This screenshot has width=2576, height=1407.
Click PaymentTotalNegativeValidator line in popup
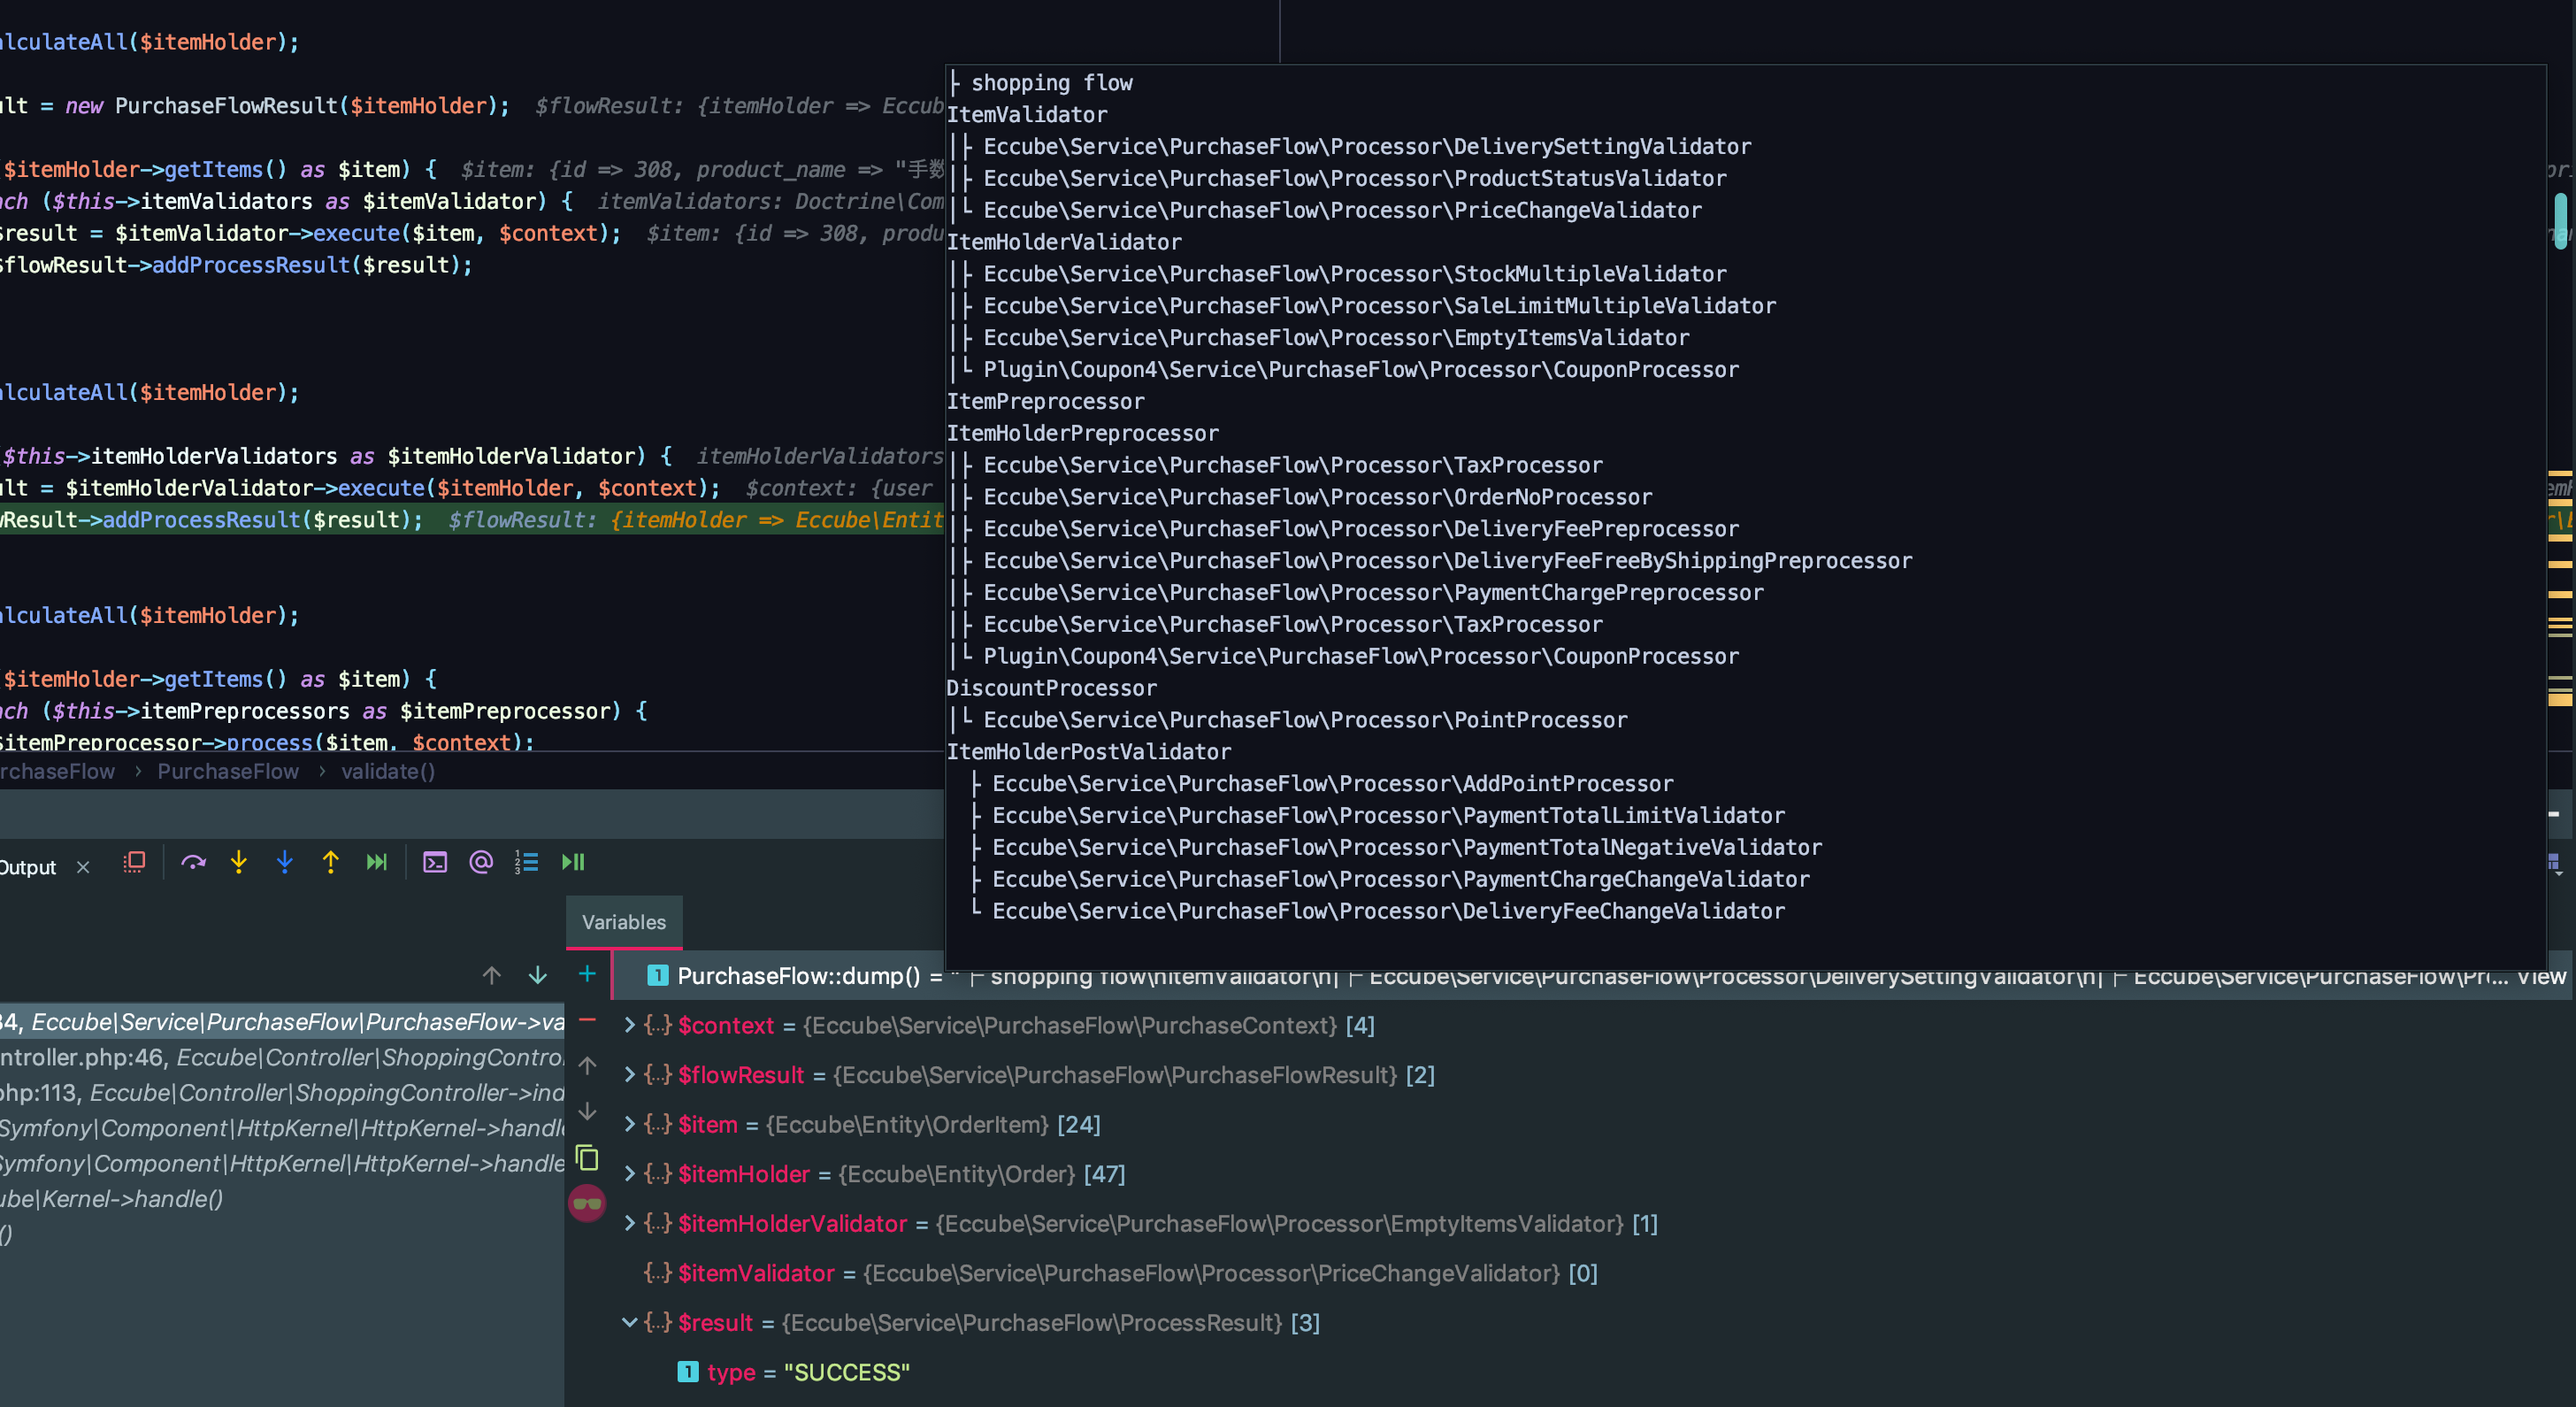pyautogui.click(x=1407, y=848)
